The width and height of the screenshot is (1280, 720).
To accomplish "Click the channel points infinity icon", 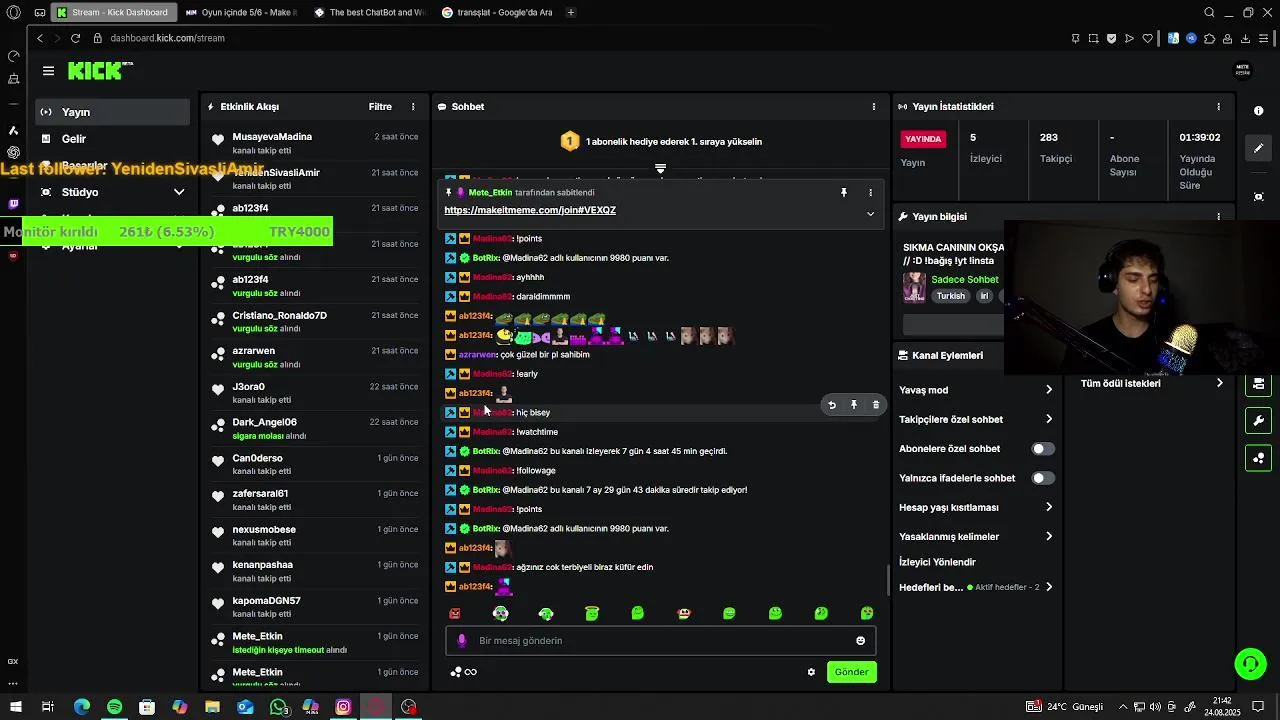I will [464, 672].
